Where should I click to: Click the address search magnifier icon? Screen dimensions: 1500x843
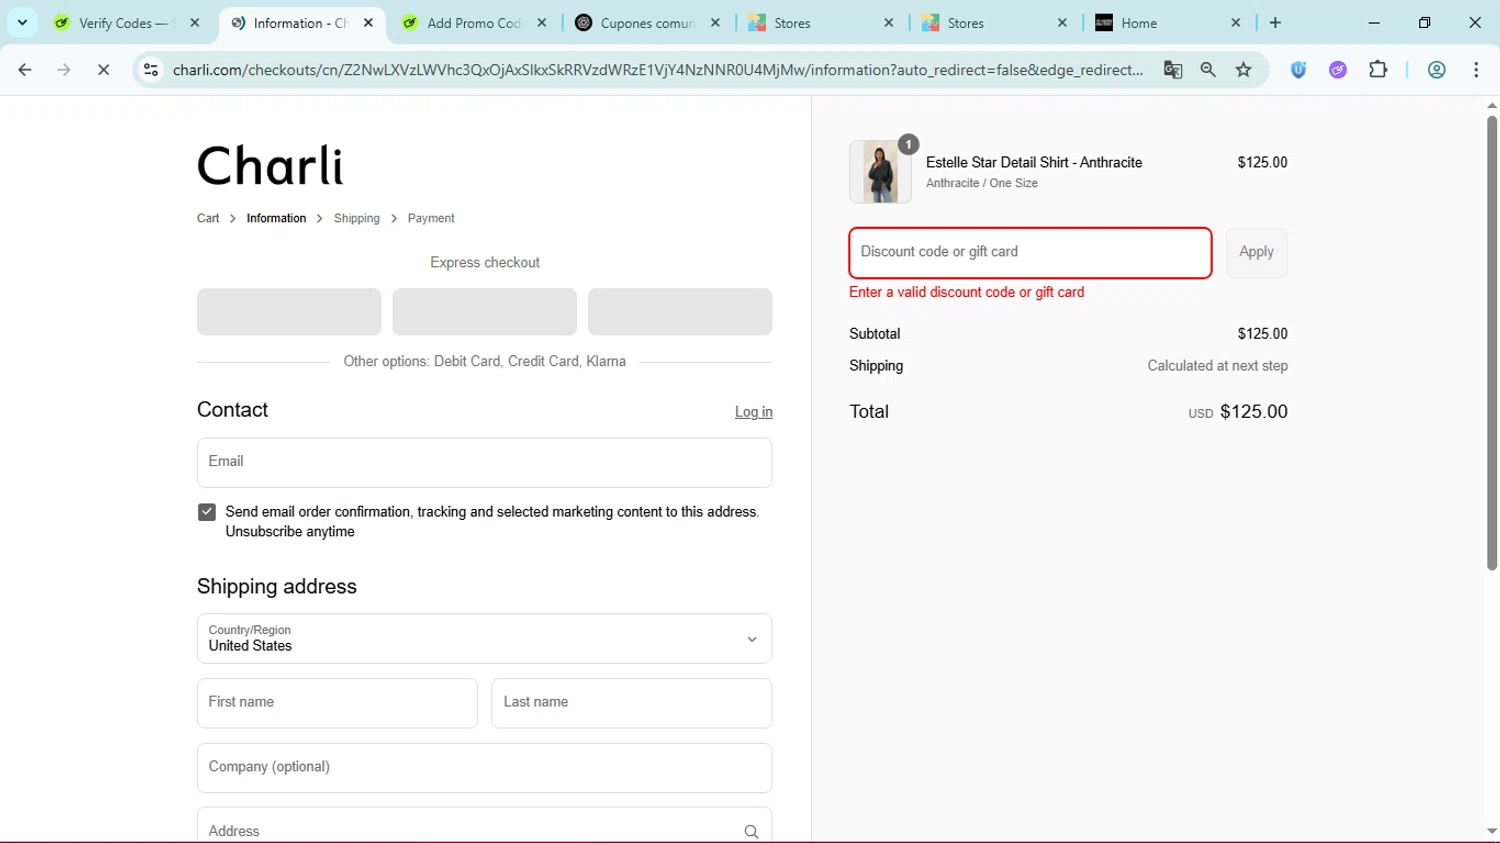(751, 832)
